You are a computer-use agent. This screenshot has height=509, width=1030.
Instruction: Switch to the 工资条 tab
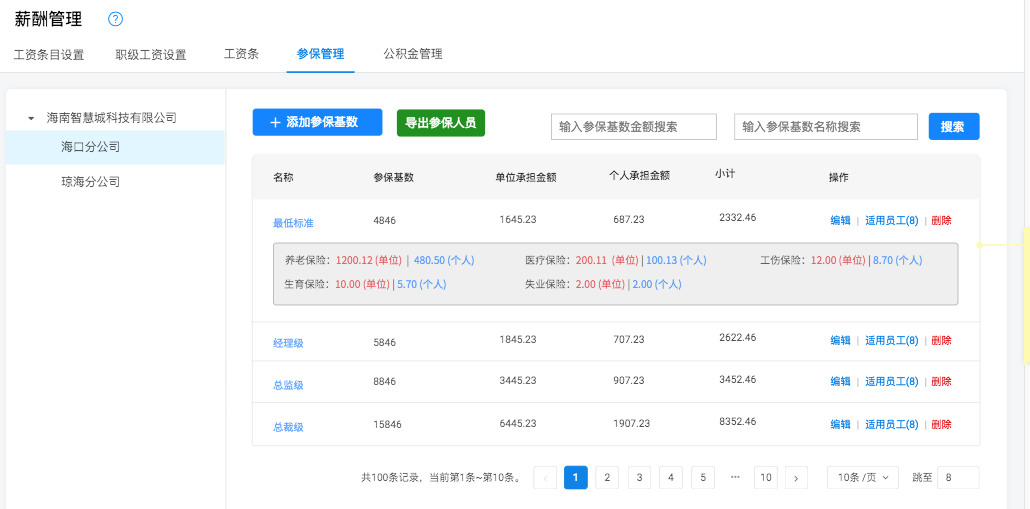[x=241, y=54]
